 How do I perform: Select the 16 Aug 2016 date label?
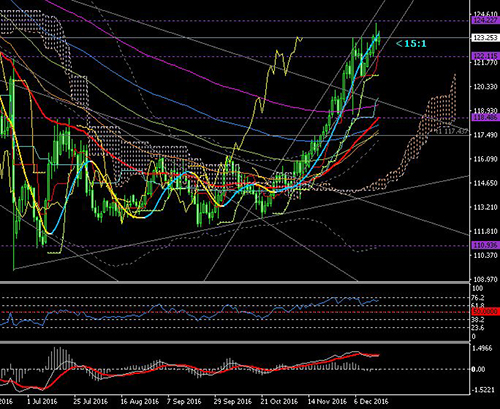click(x=140, y=401)
